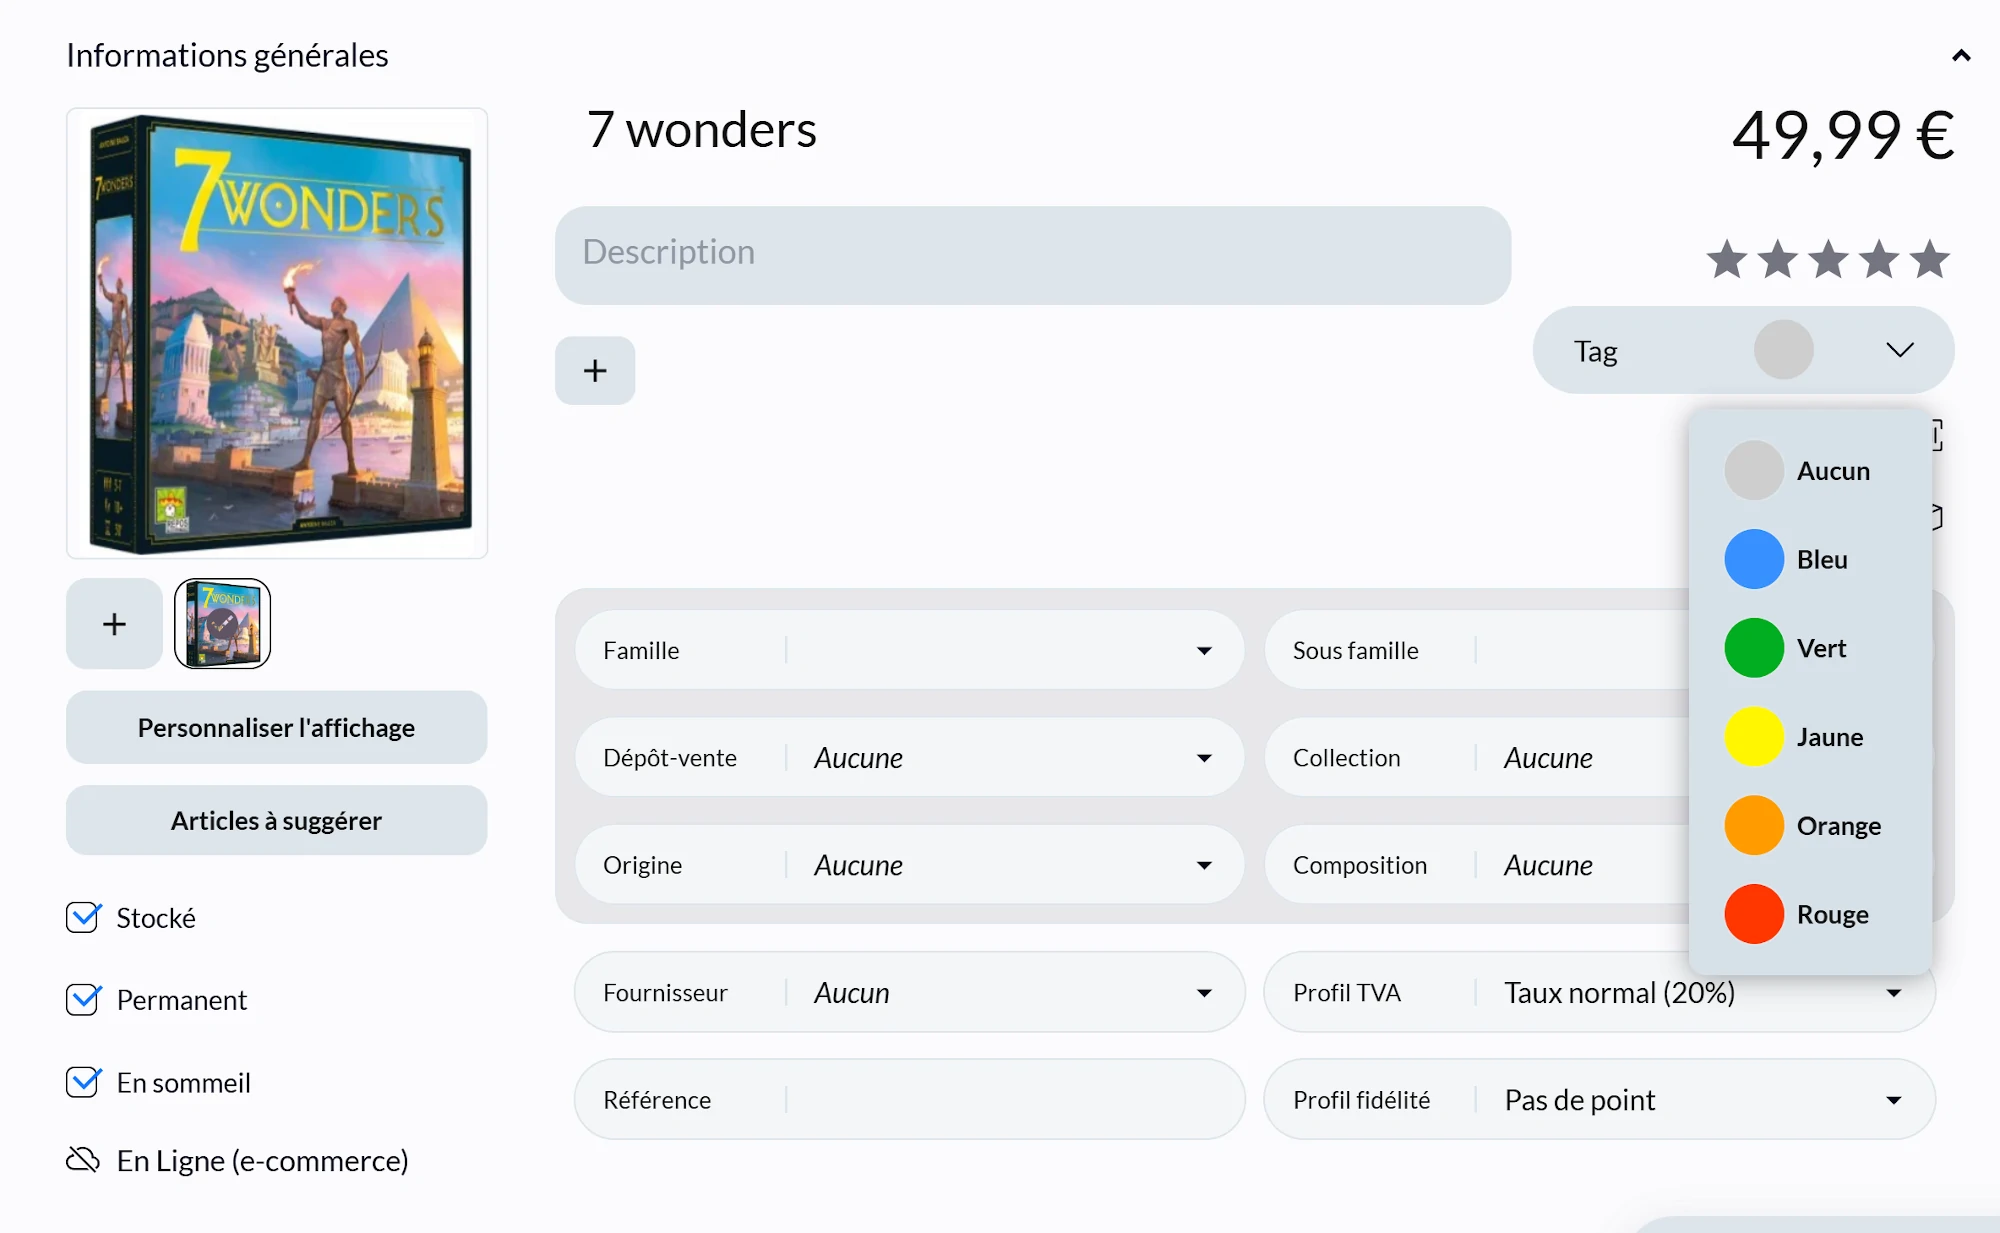
Task: Click the Référence input field
Action: coord(909,1100)
